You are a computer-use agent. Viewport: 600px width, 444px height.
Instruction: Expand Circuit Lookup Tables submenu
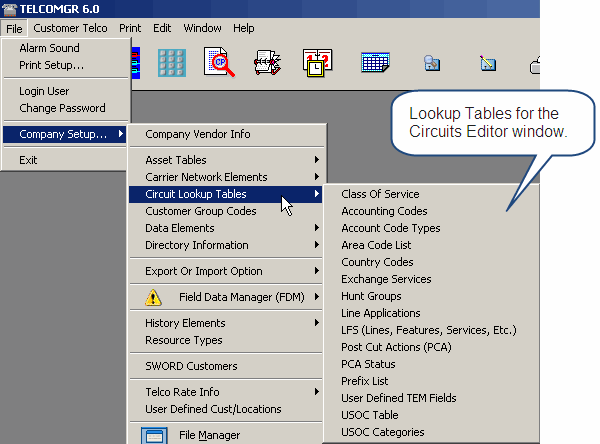pos(226,194)
